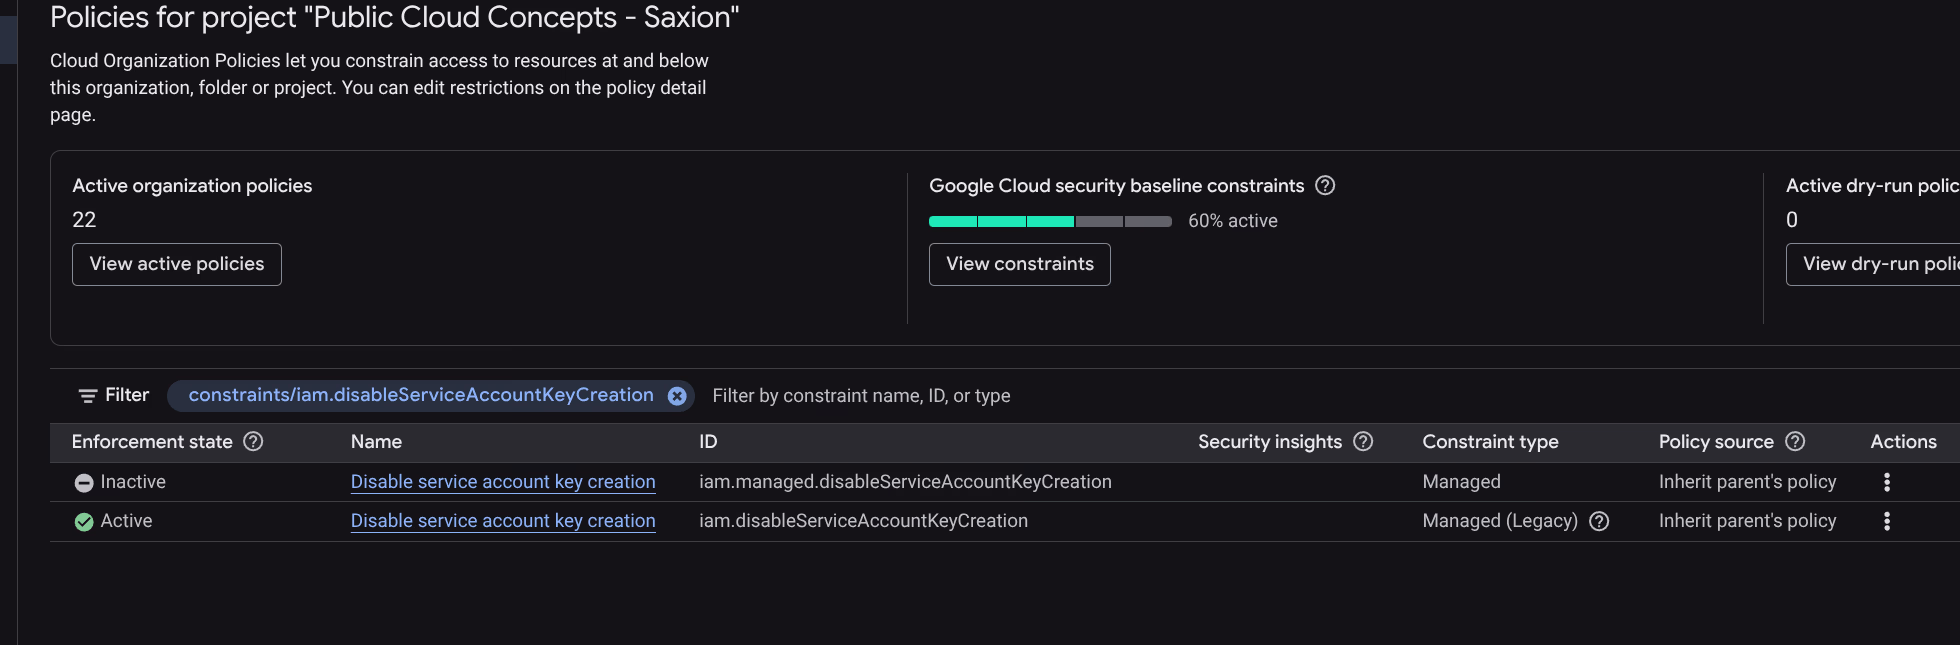Viewport: 1960px width, 645px height.
Task: Click the 60% active baseline progress bar
Action: click(x=1050, y=221)
